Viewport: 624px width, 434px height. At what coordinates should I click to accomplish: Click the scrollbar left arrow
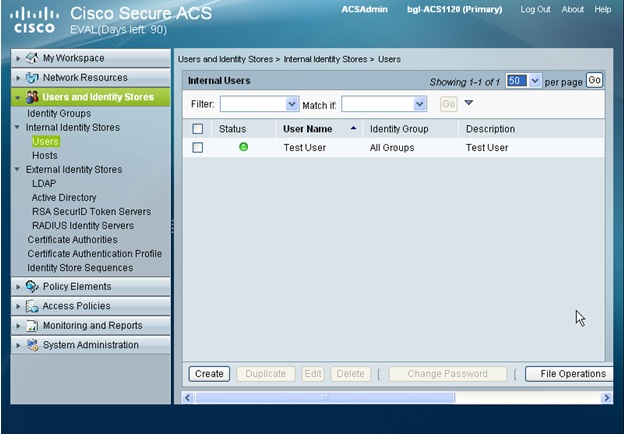(x=188, y=397)
